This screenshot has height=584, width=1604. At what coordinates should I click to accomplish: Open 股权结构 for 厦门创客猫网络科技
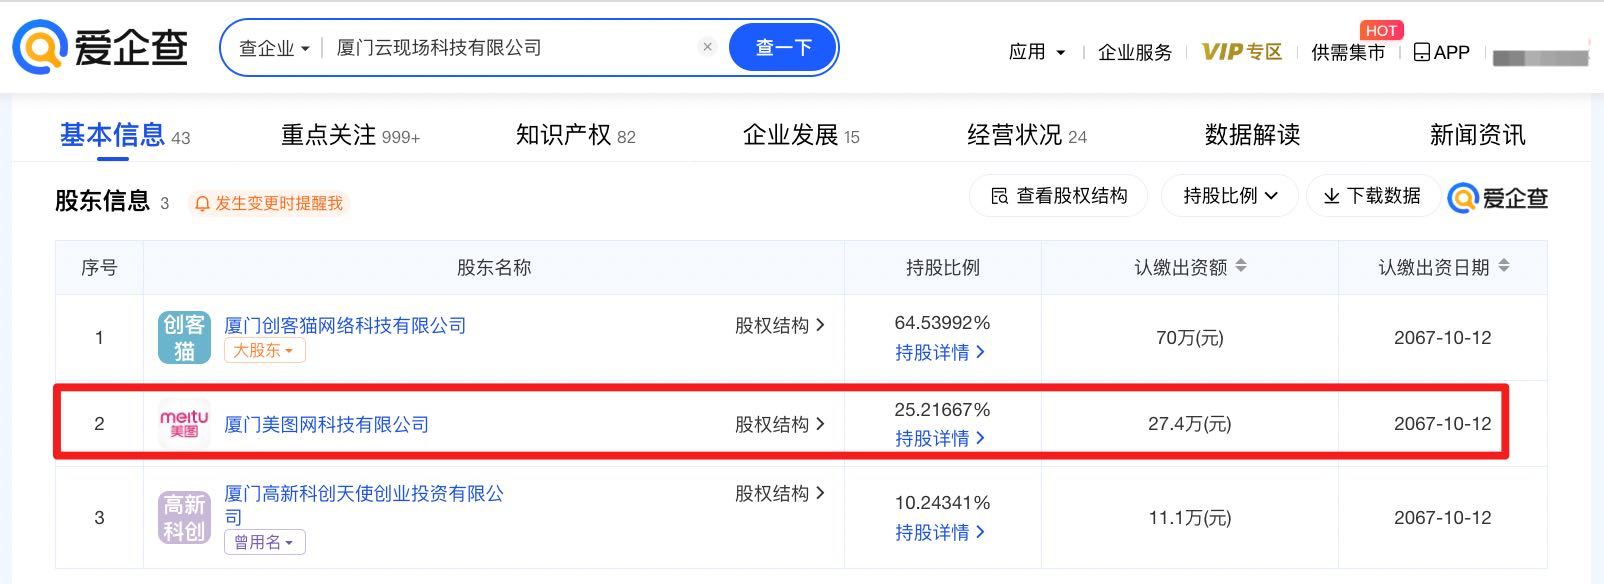(x=780, y=325)
